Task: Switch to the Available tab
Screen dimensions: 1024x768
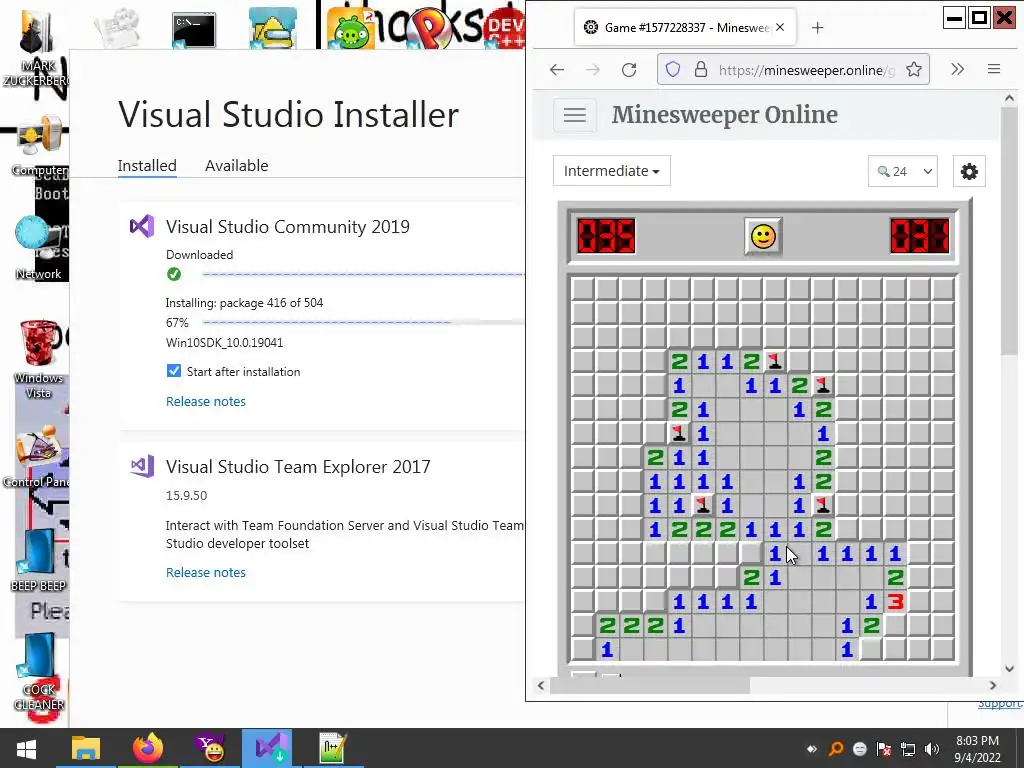Action: (236, 165)
